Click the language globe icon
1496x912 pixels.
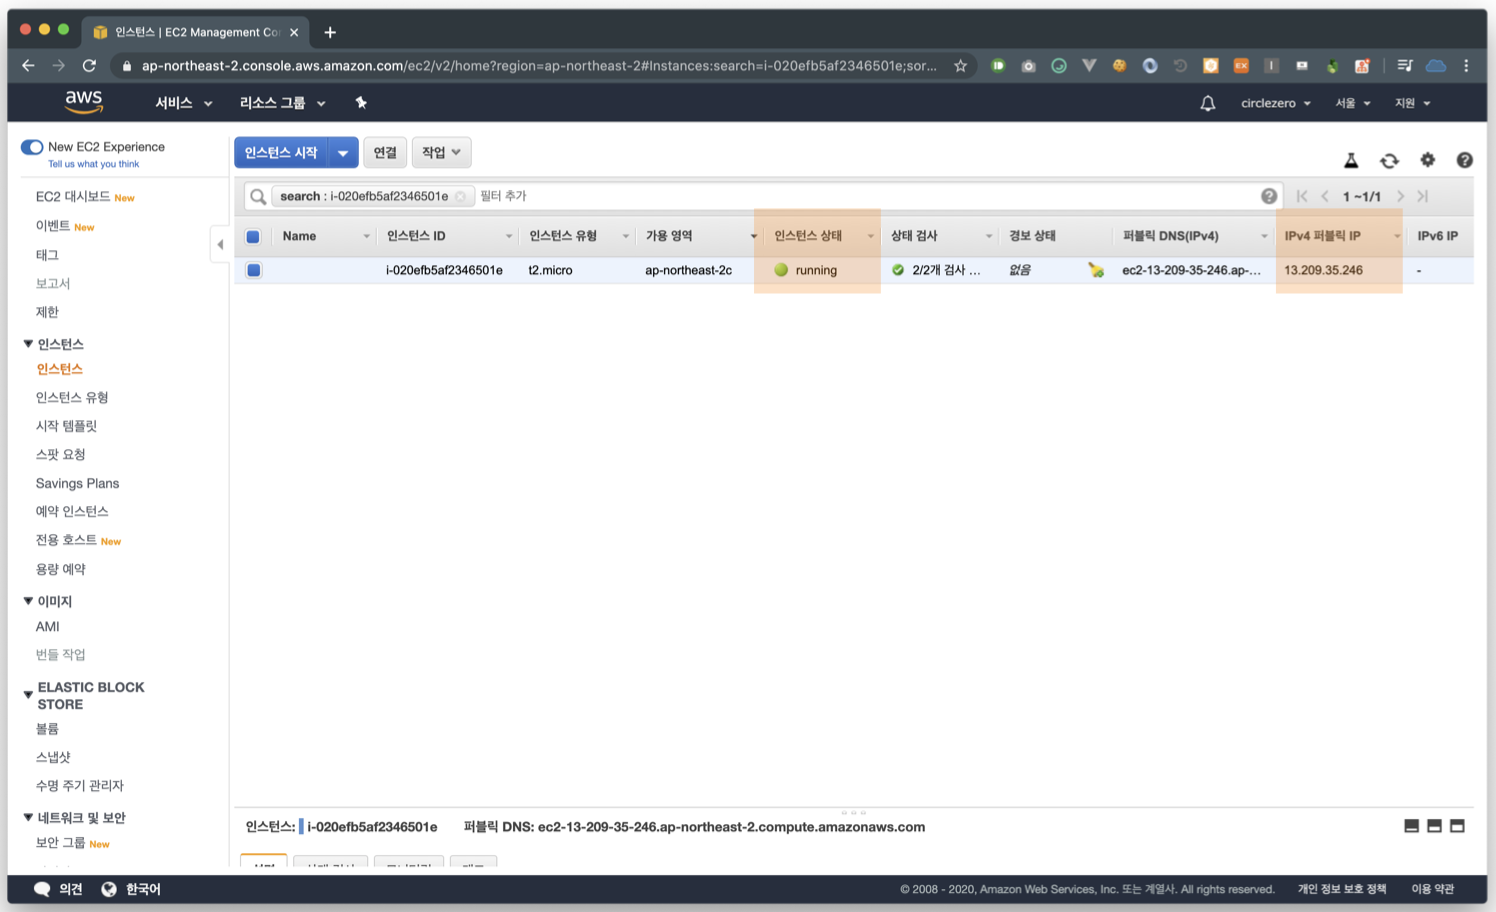109,889
